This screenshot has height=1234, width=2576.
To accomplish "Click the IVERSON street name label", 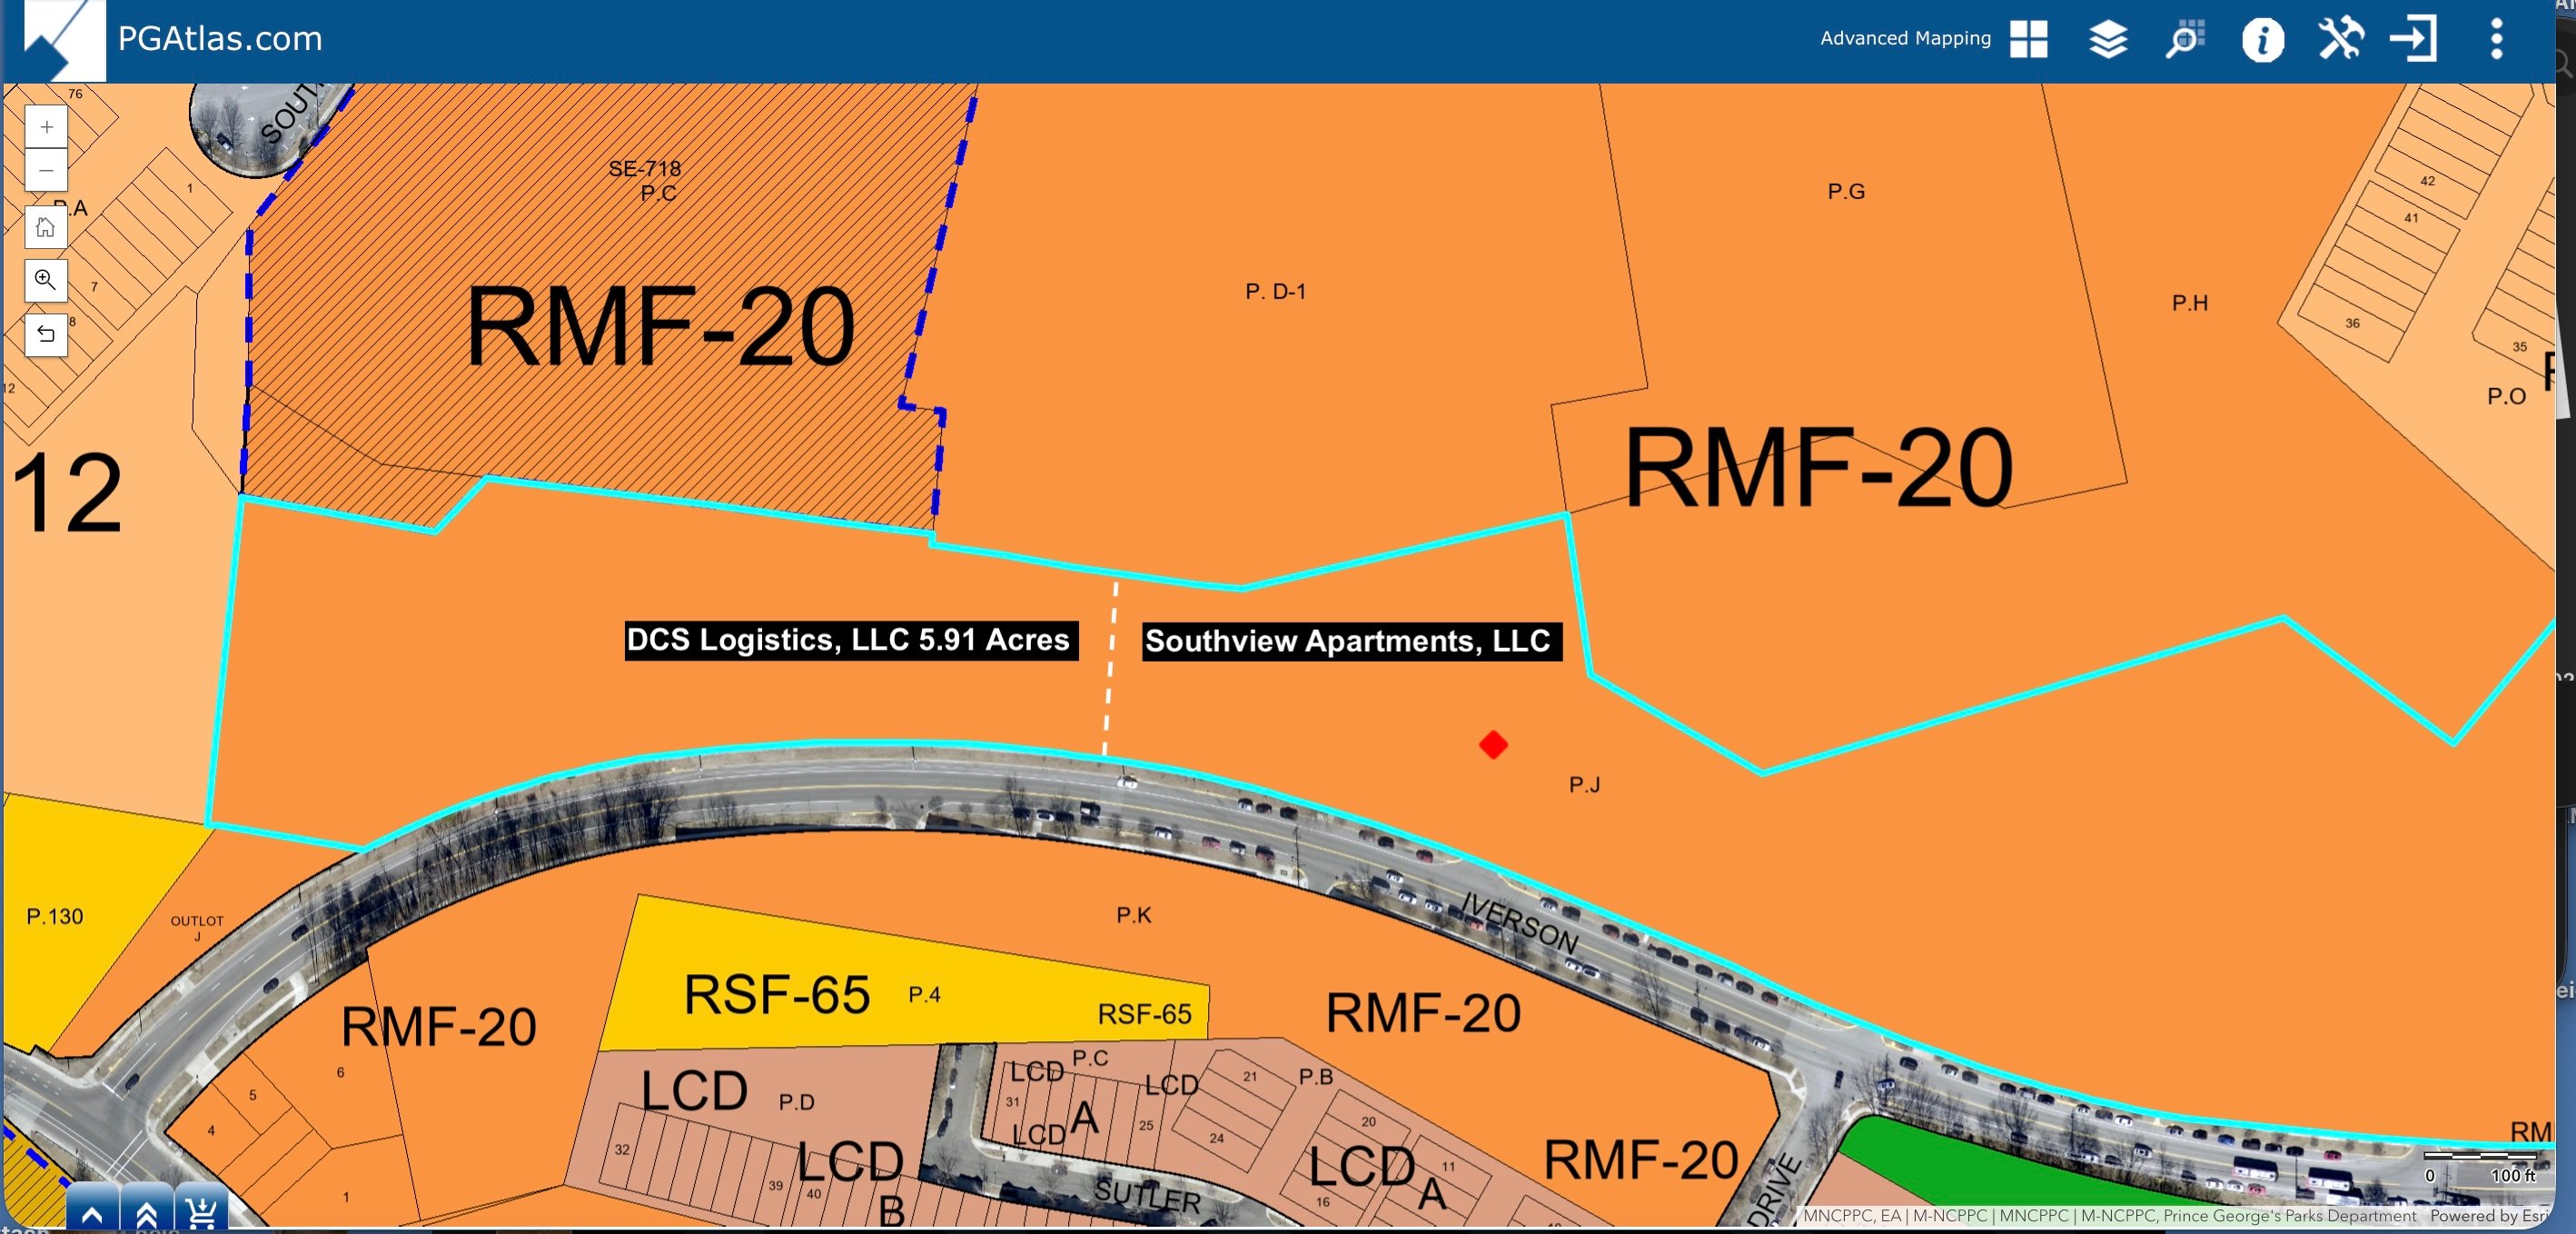I will coord(1519,922).
